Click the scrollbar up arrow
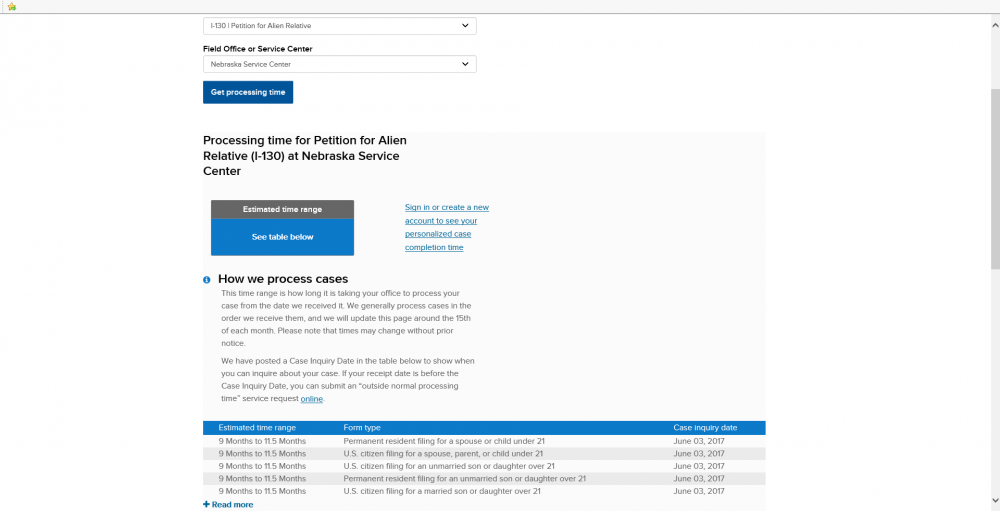The image size is (1000, 511). point(995,24)
